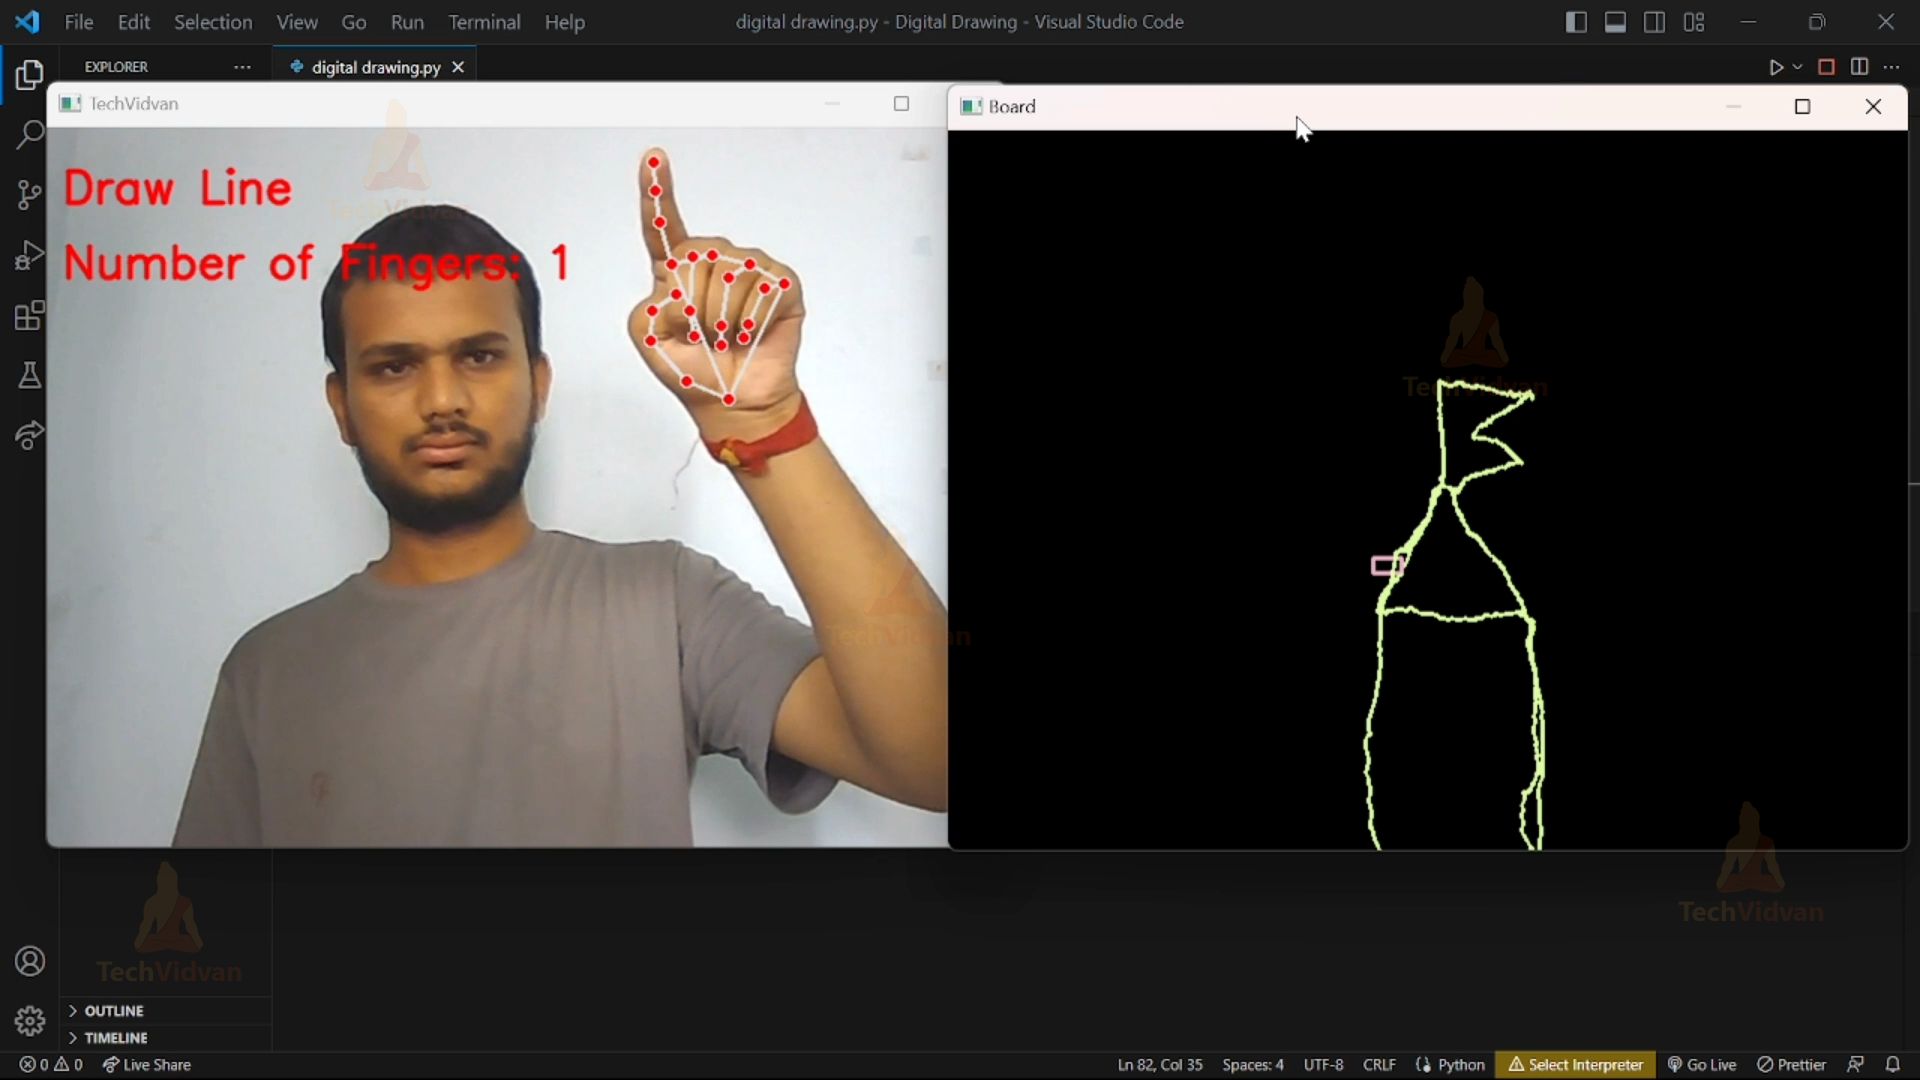Click the Python interpreter selector in status bar

tap(1576, 1064)
